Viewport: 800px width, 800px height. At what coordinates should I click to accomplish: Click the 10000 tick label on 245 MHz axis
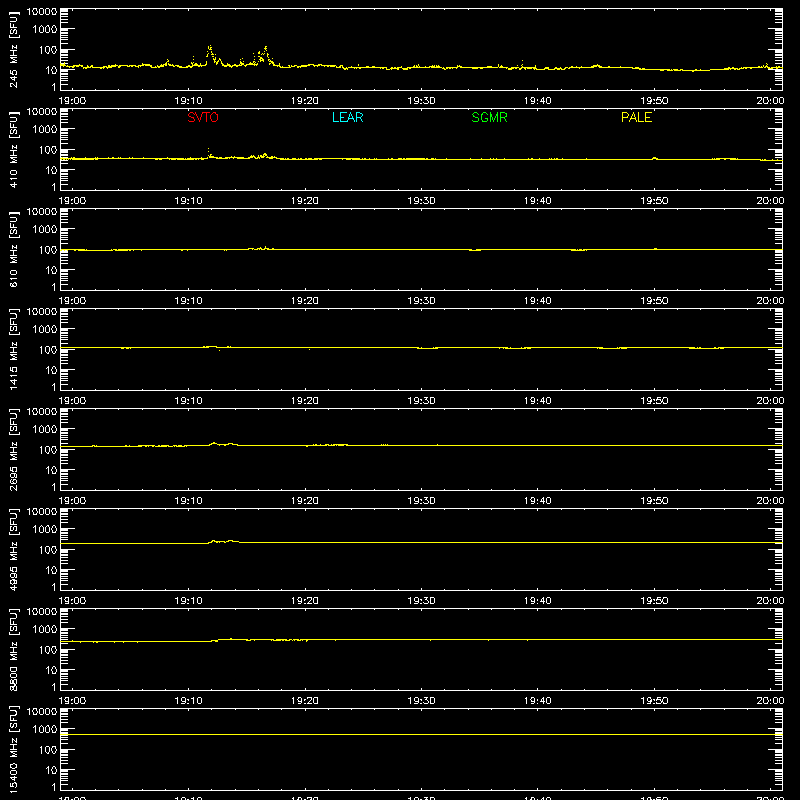click(42, 12)
